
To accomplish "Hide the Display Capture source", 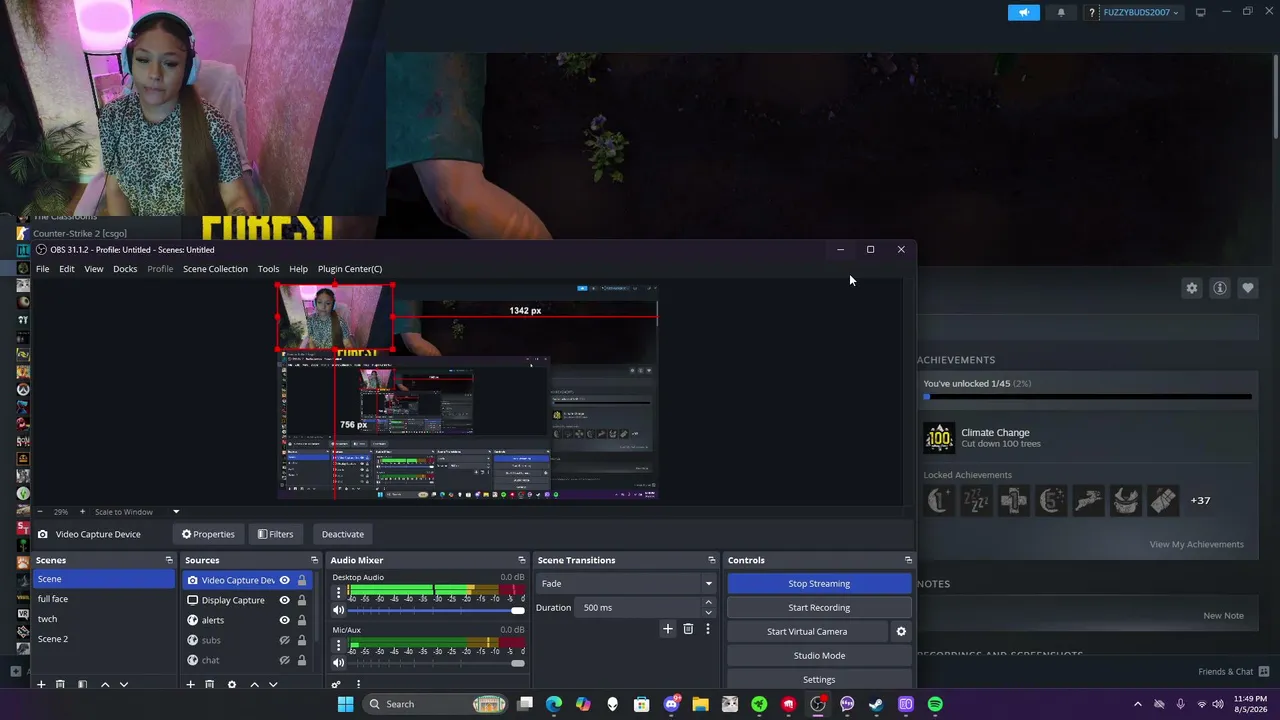I will (x=284, y=600).
